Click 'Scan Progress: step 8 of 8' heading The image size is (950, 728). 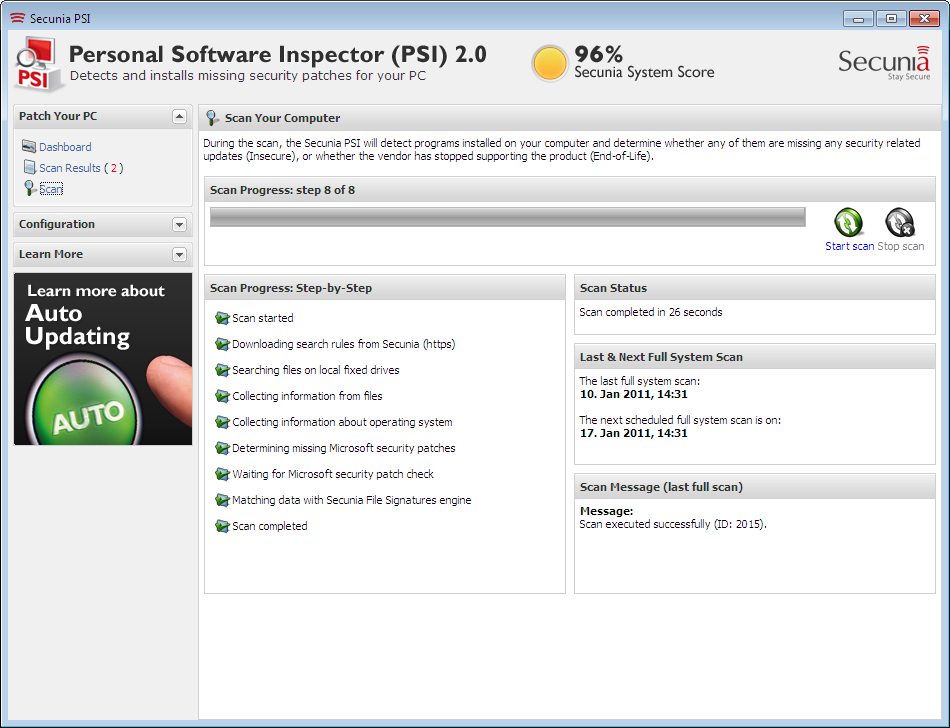282,190
